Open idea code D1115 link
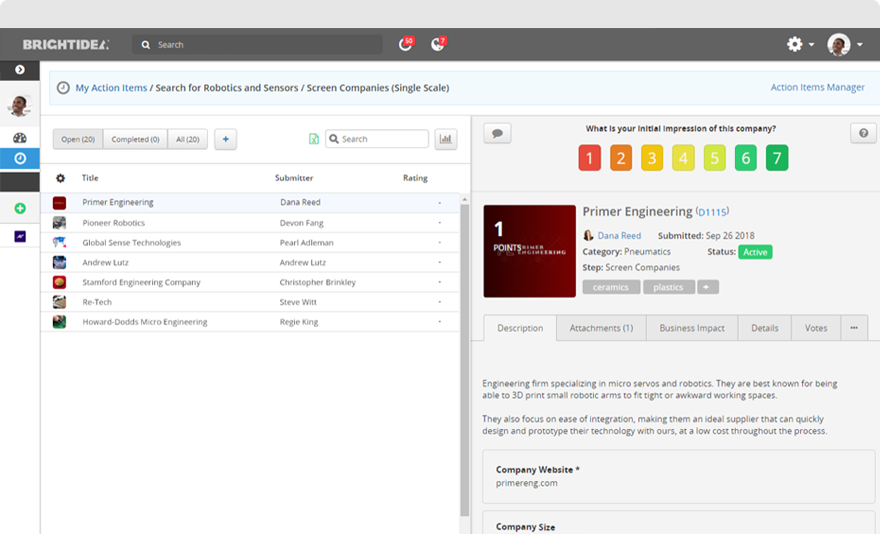The image size is (880, 534). pos(712,212)
